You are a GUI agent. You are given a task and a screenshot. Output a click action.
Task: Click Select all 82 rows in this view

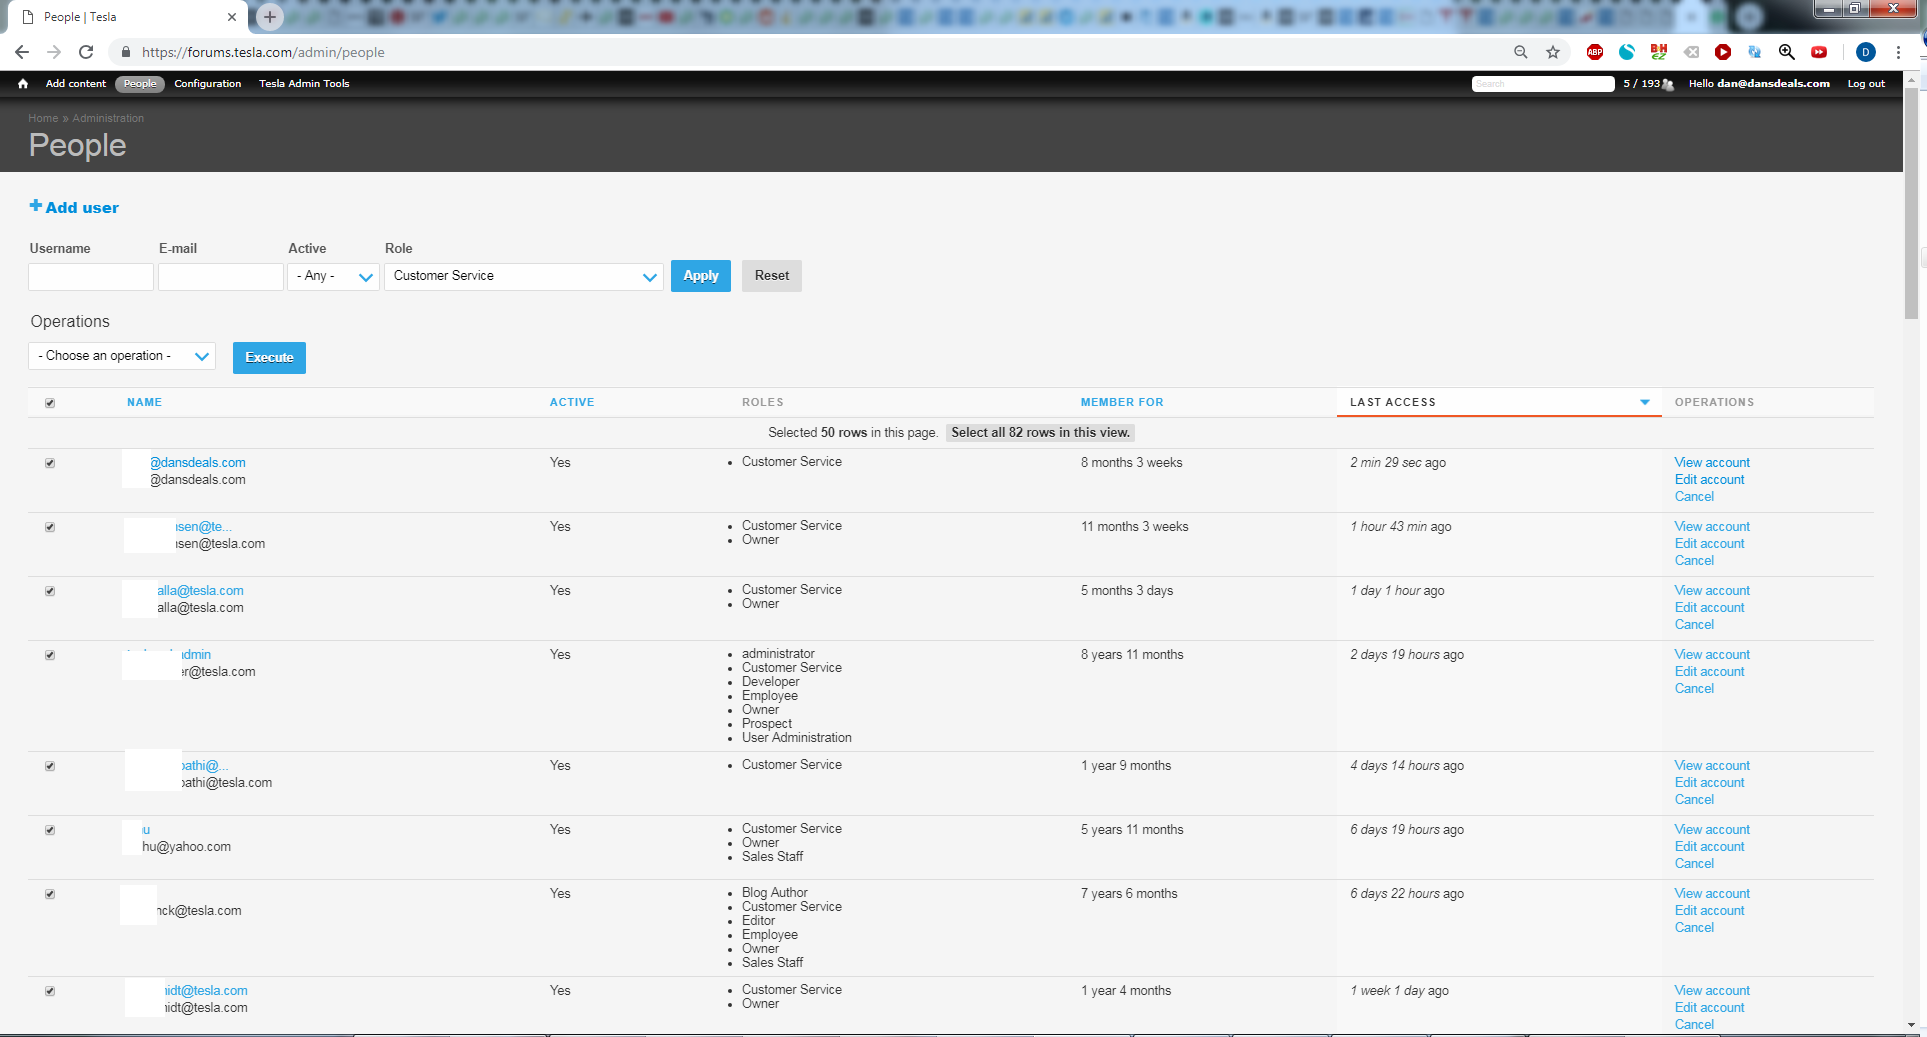click(1040, 433)
